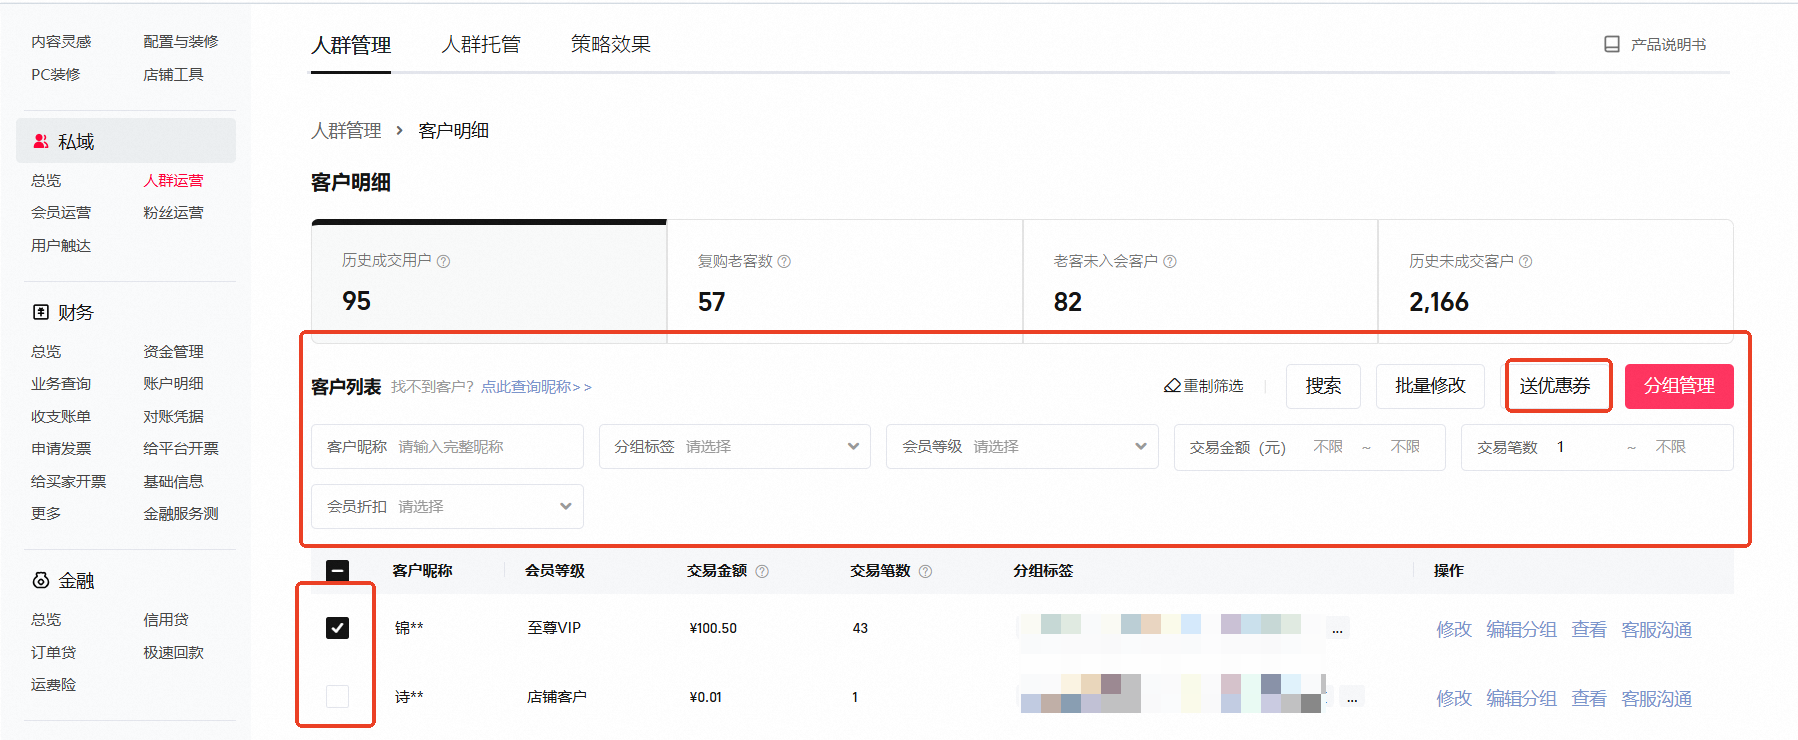Click the 私域 people icon in sidebar
1798x740 pixels.
point(41,141)
